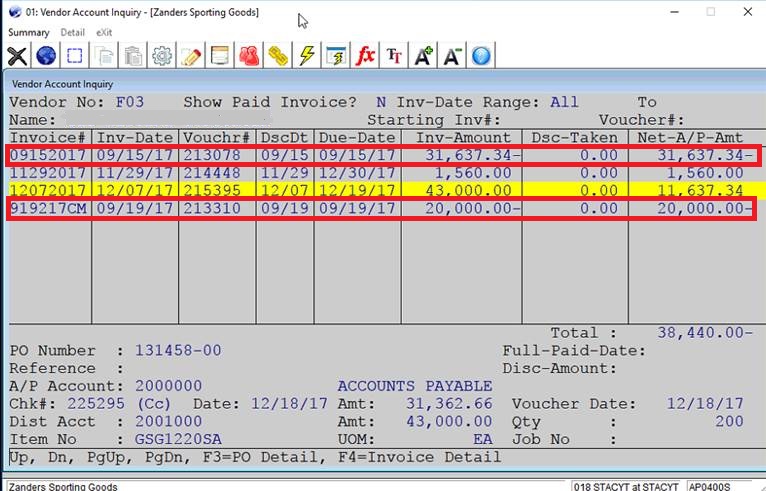Select highlighted invoice 12072017
This screenshot has height=491, width=766.
48,191
